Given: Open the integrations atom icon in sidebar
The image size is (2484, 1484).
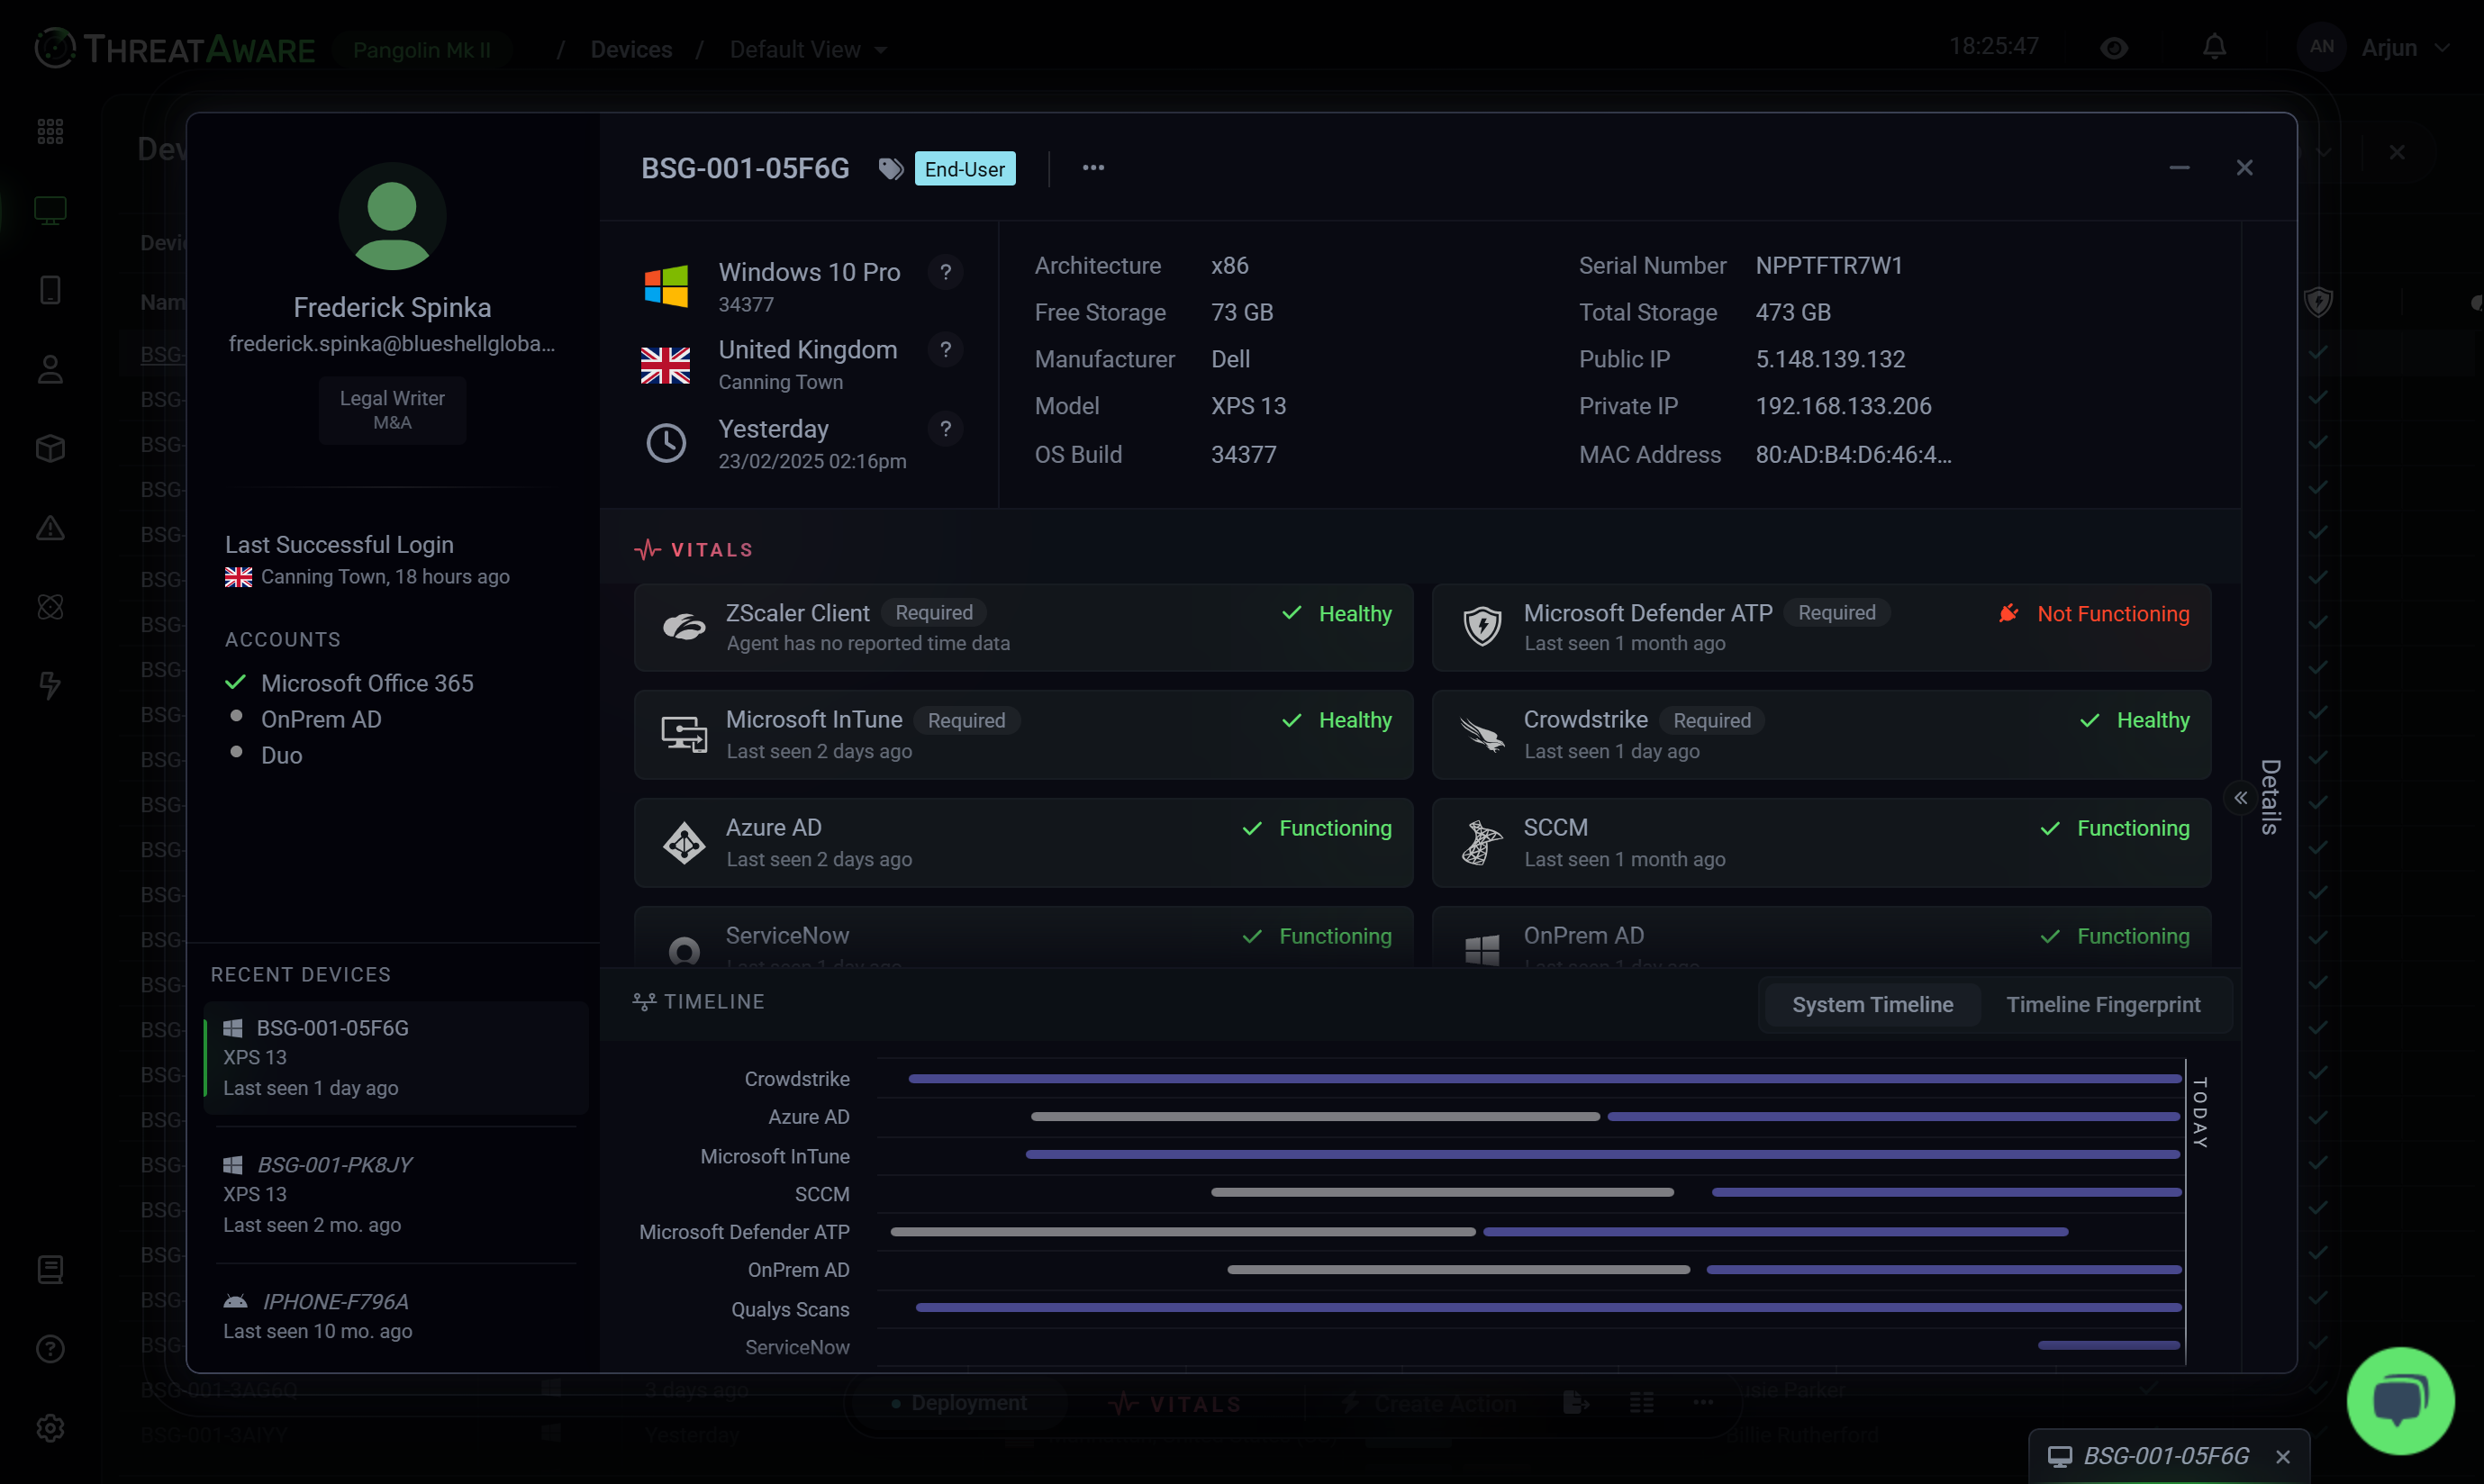Looking at the screenshot, I should (x=50, y=606).
